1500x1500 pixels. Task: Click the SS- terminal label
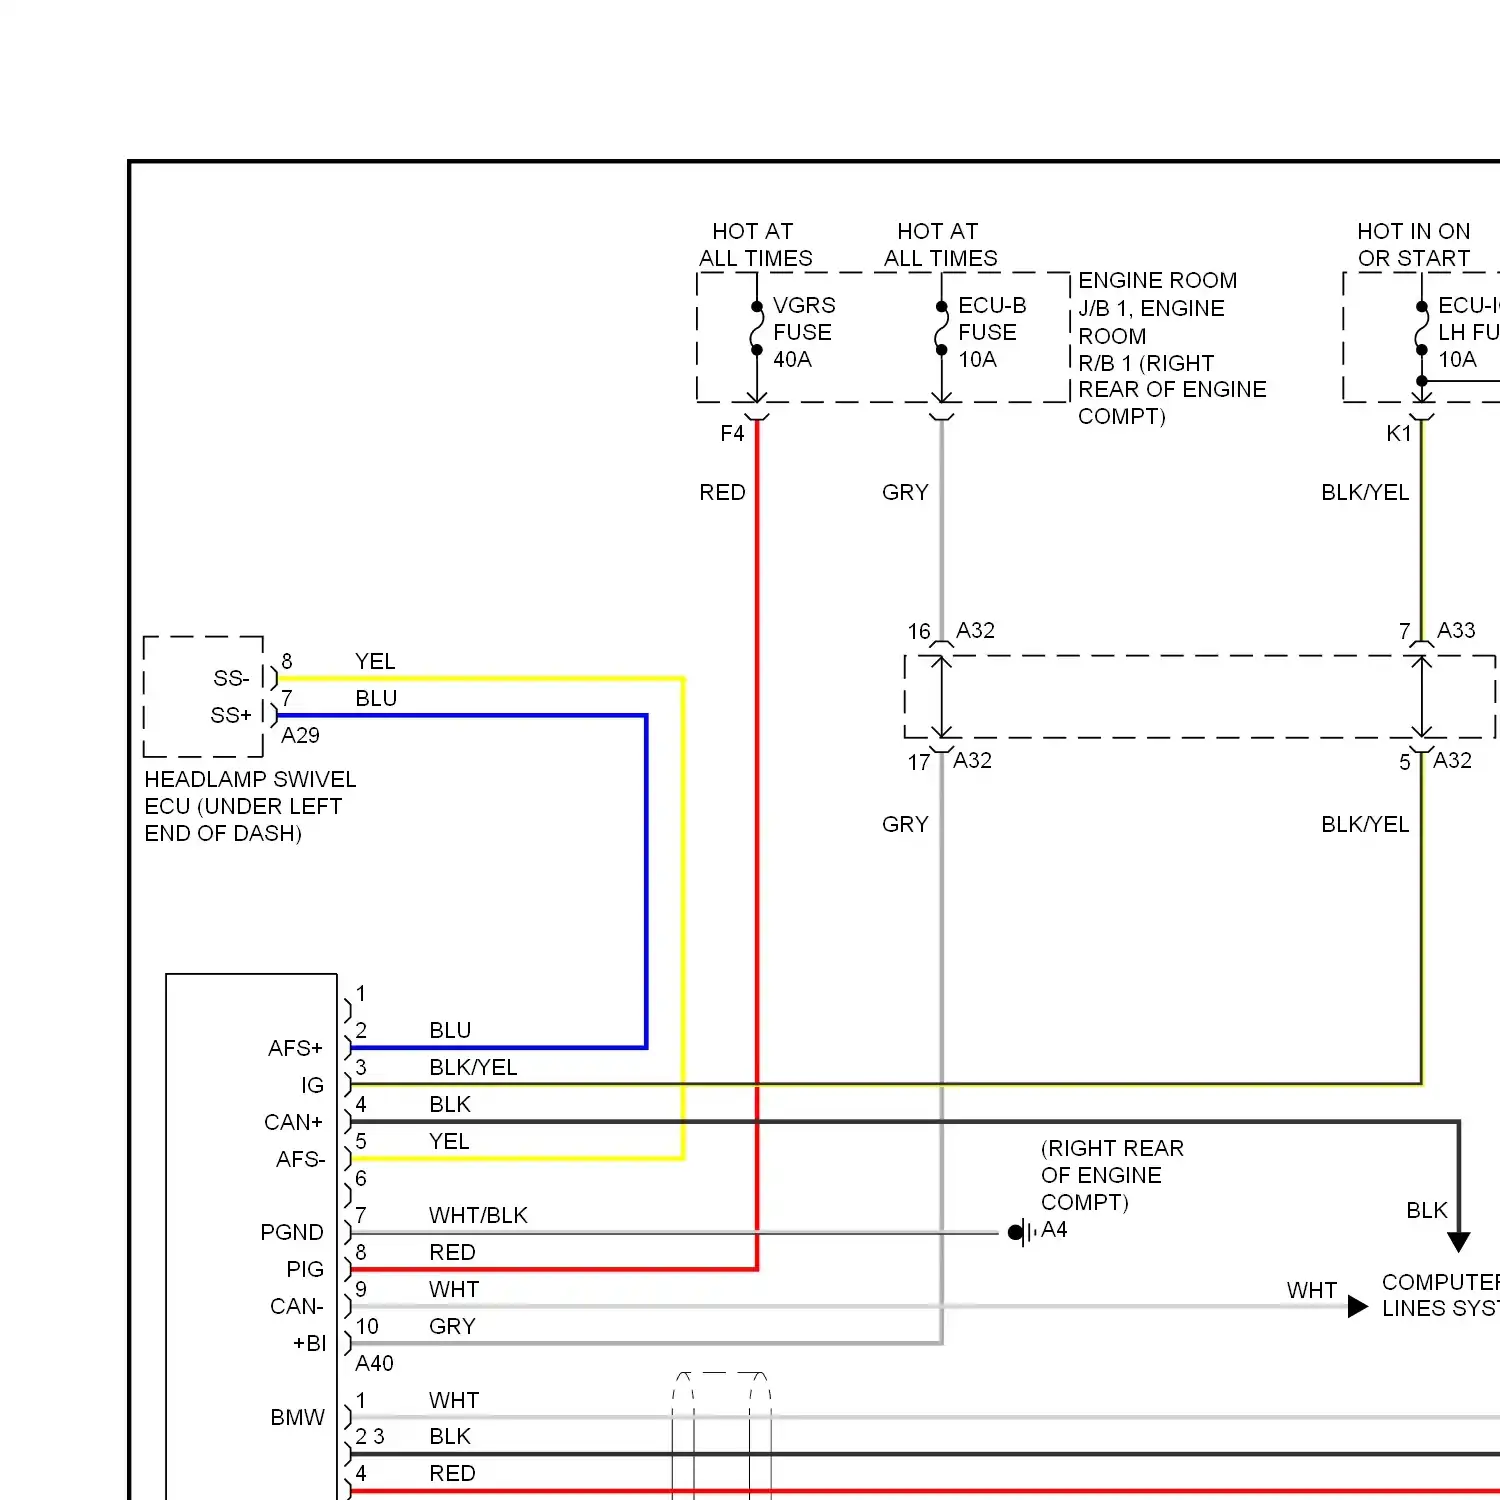[231, 678]
